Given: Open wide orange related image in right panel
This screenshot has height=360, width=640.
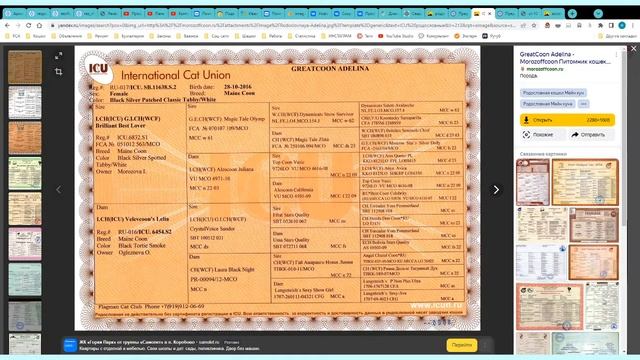Looking at the screenshot, I should click(585, 182).
